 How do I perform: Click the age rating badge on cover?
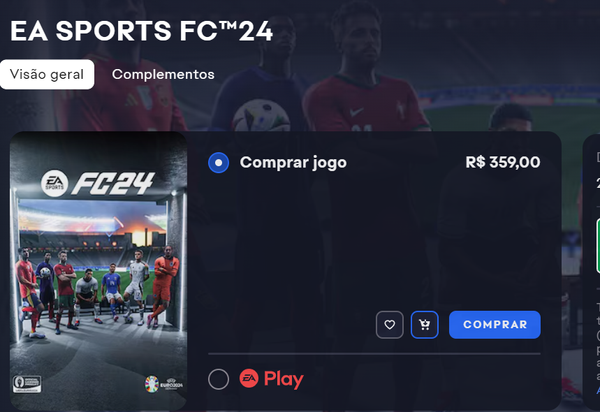tap(27, 384)
